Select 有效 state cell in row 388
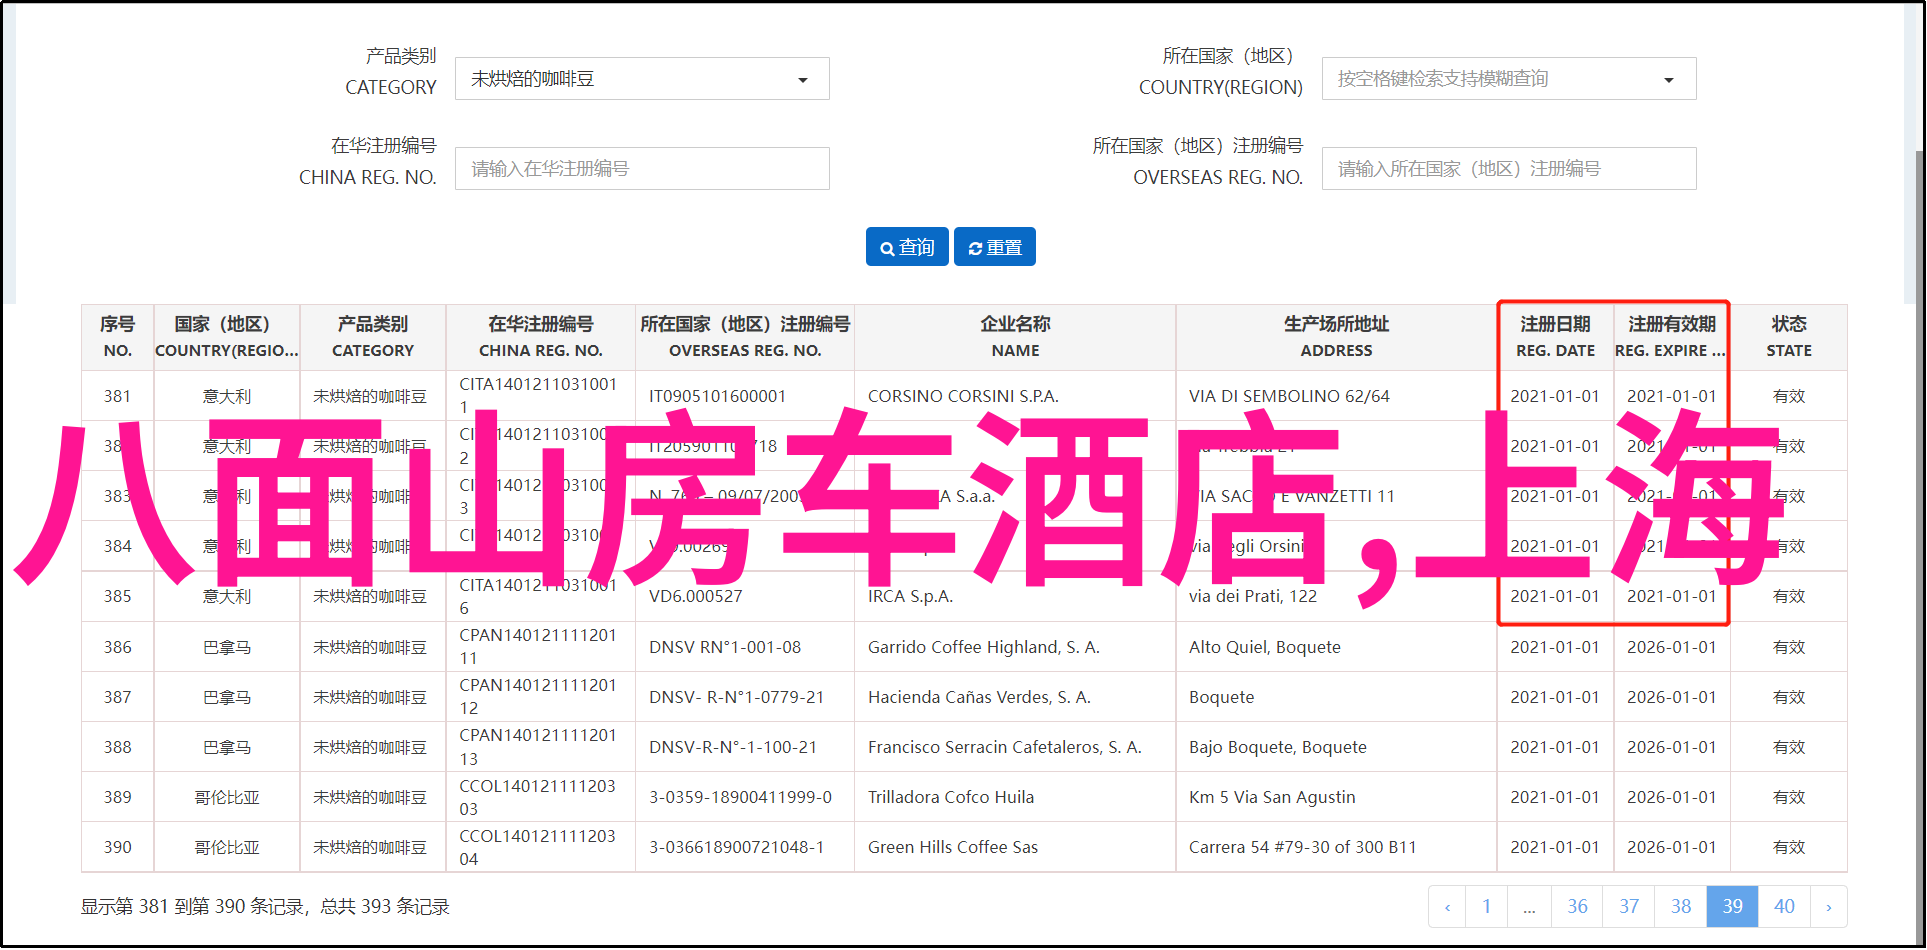 click(1789, 747)
